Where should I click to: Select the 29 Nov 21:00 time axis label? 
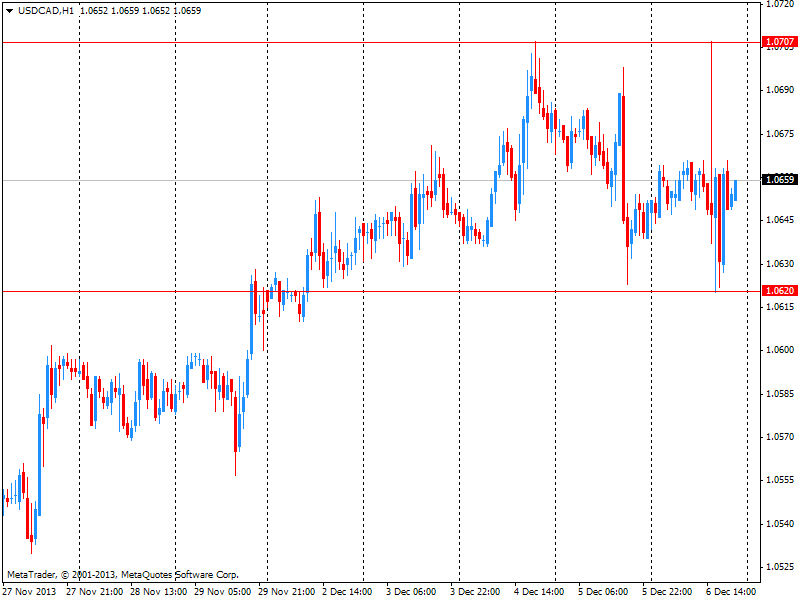[286, 592]
